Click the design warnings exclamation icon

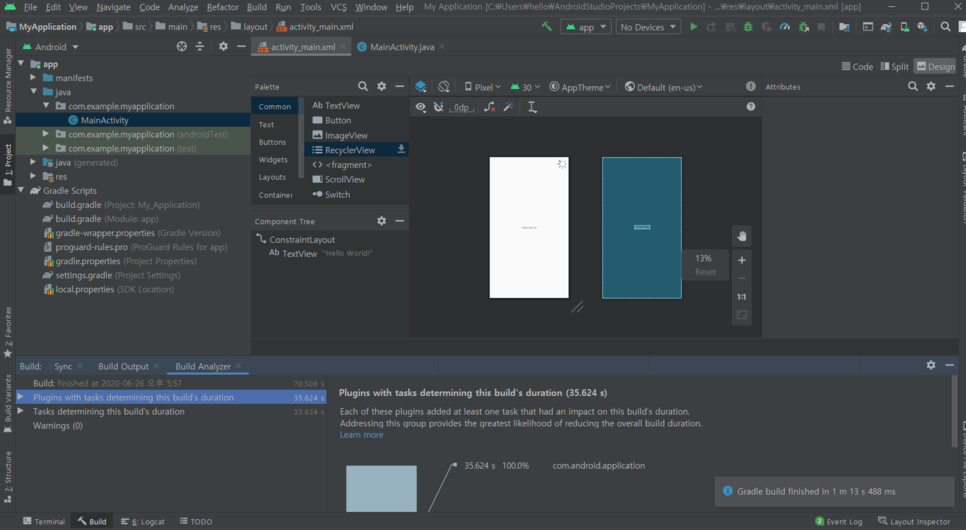point(750,86)
